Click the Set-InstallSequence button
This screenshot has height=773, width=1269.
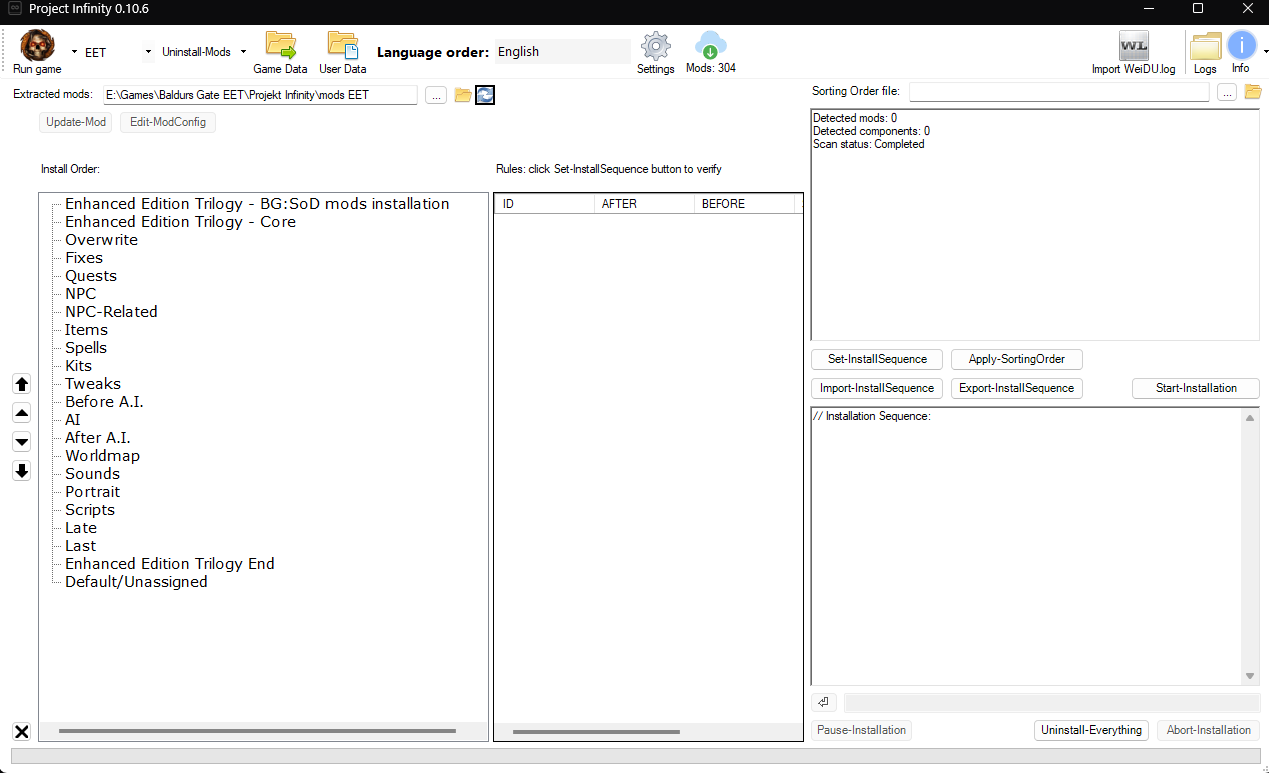(877, 359)
